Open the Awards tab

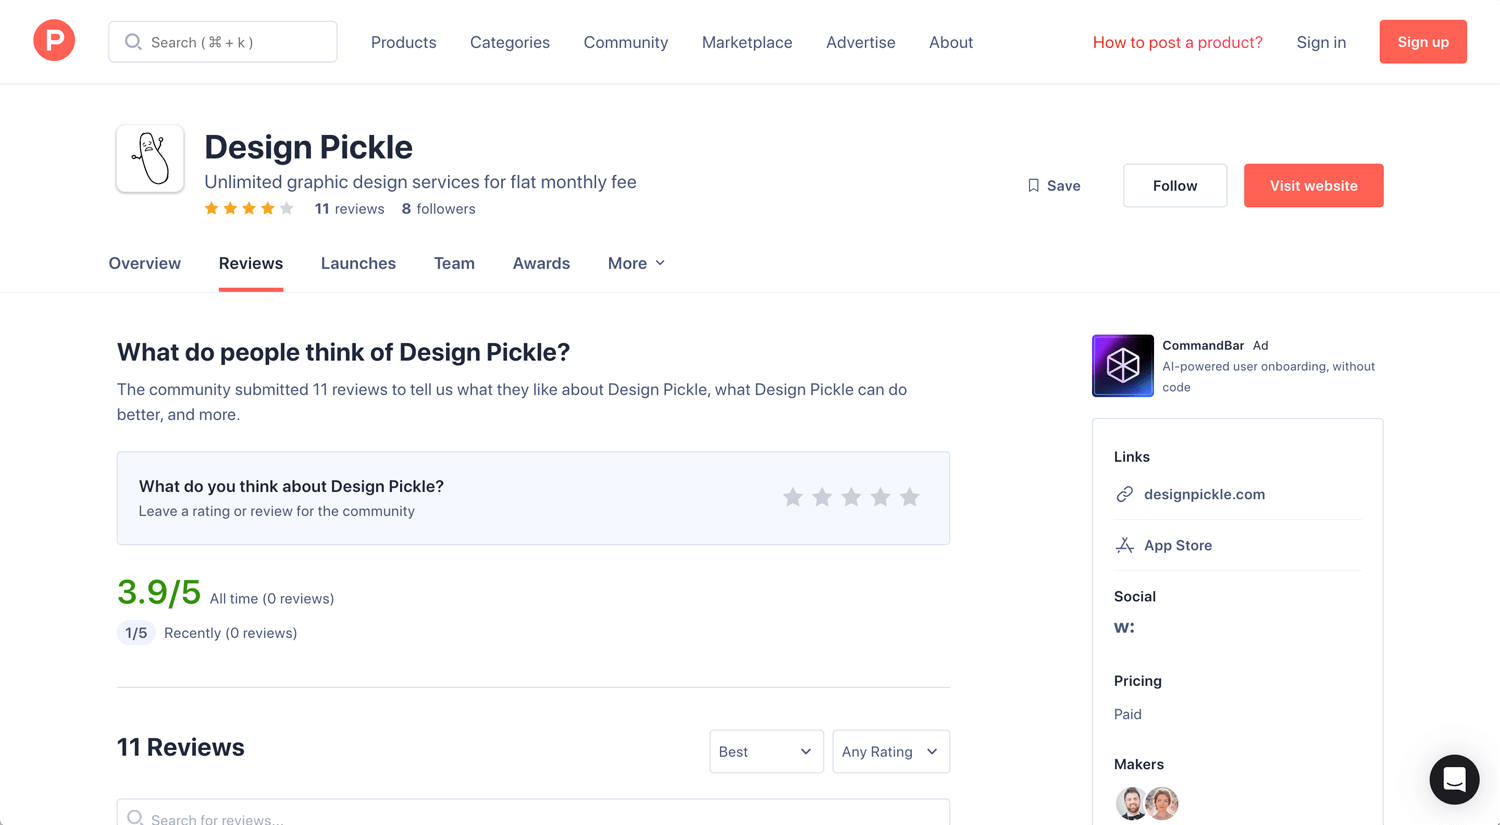[x=541, y=263]
